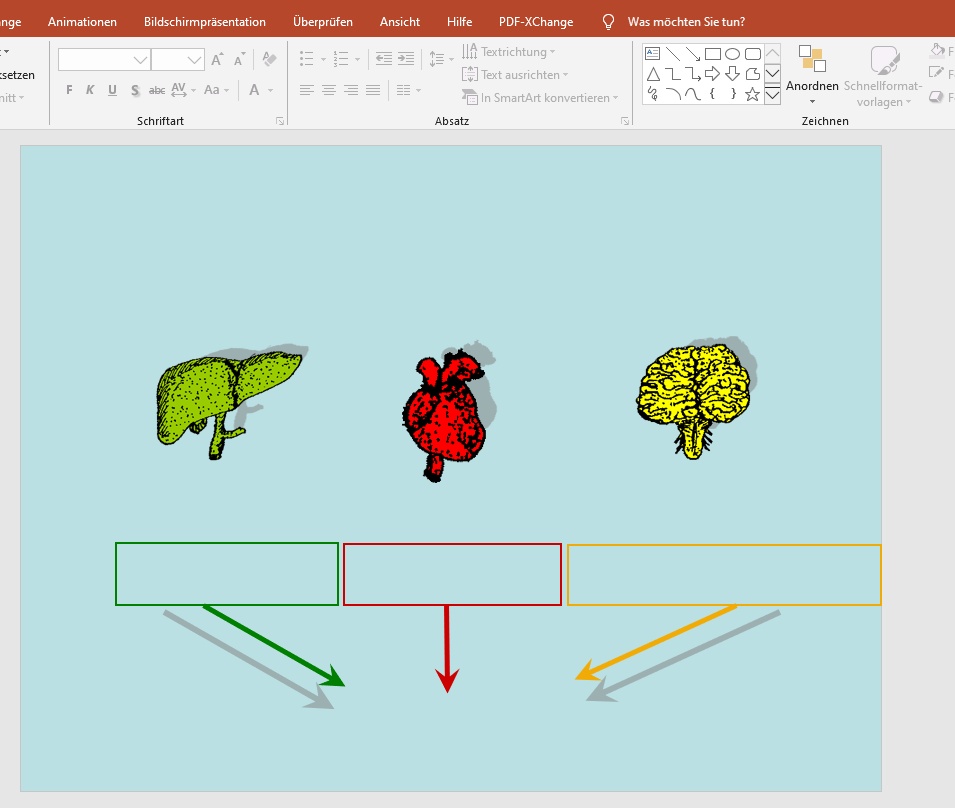Image resolution: width=955 pixels, height=808 pixels.
Task: Select the red heart image on slide
Action: tap(446, 417)
